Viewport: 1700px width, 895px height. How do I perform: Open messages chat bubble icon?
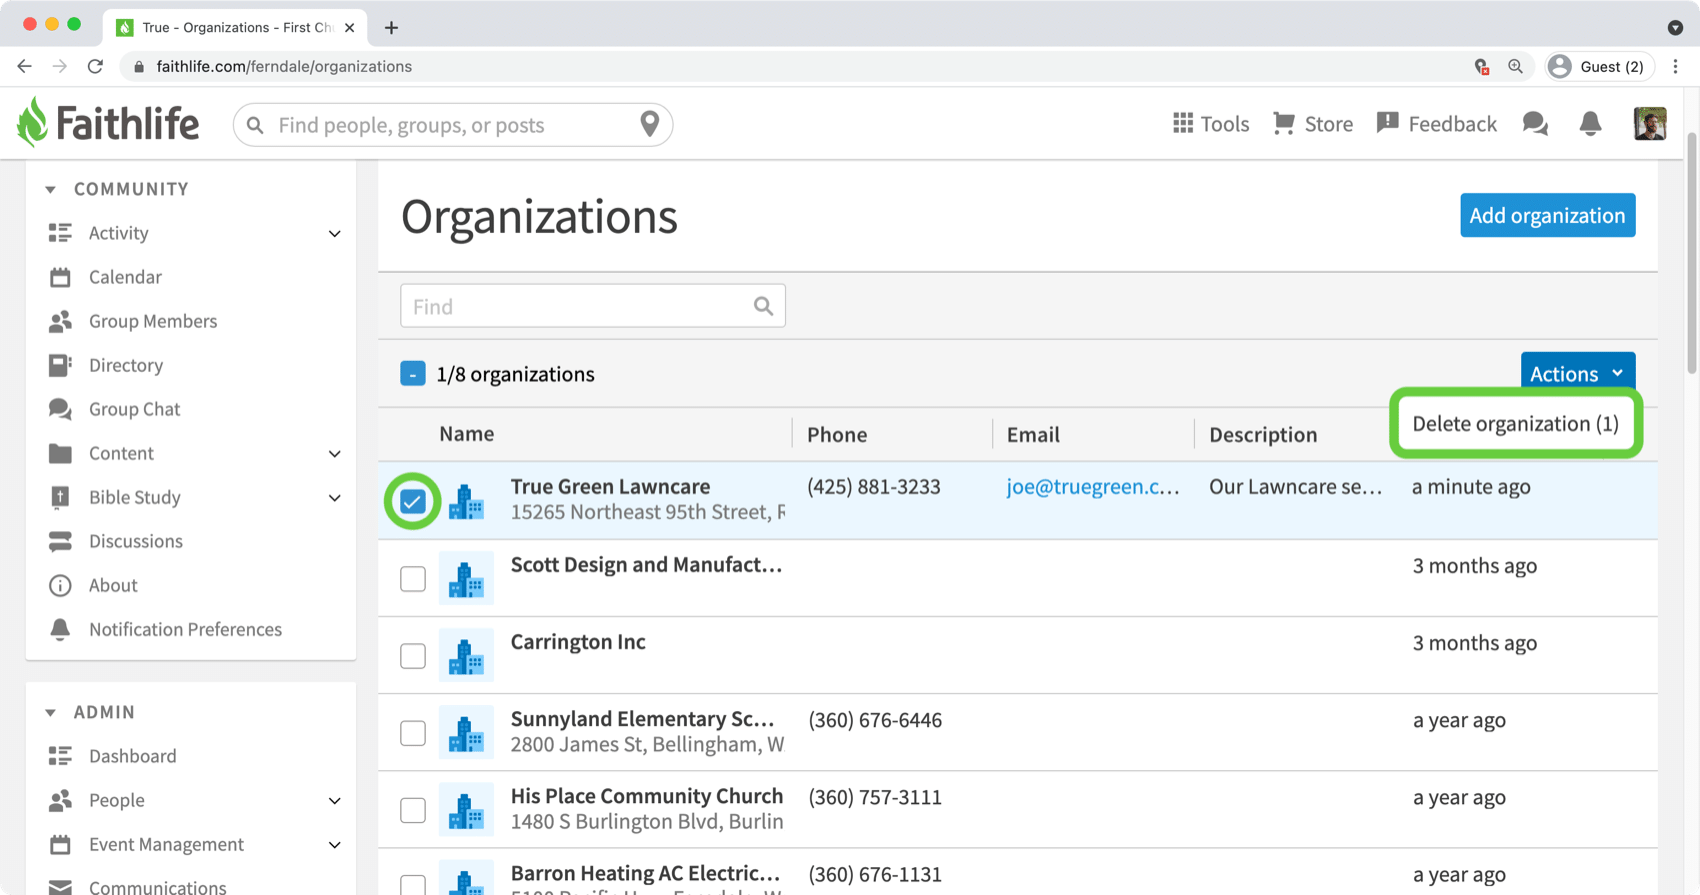click(1535, 123)
